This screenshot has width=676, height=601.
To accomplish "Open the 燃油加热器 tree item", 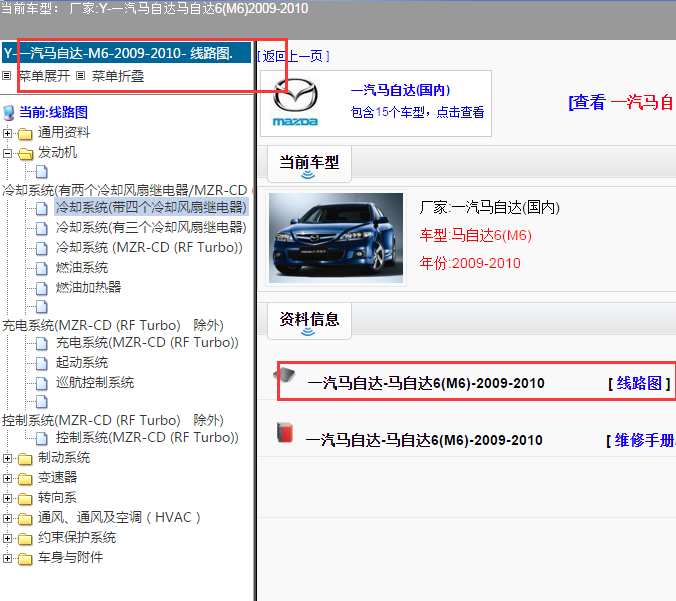I will (88, 287).
